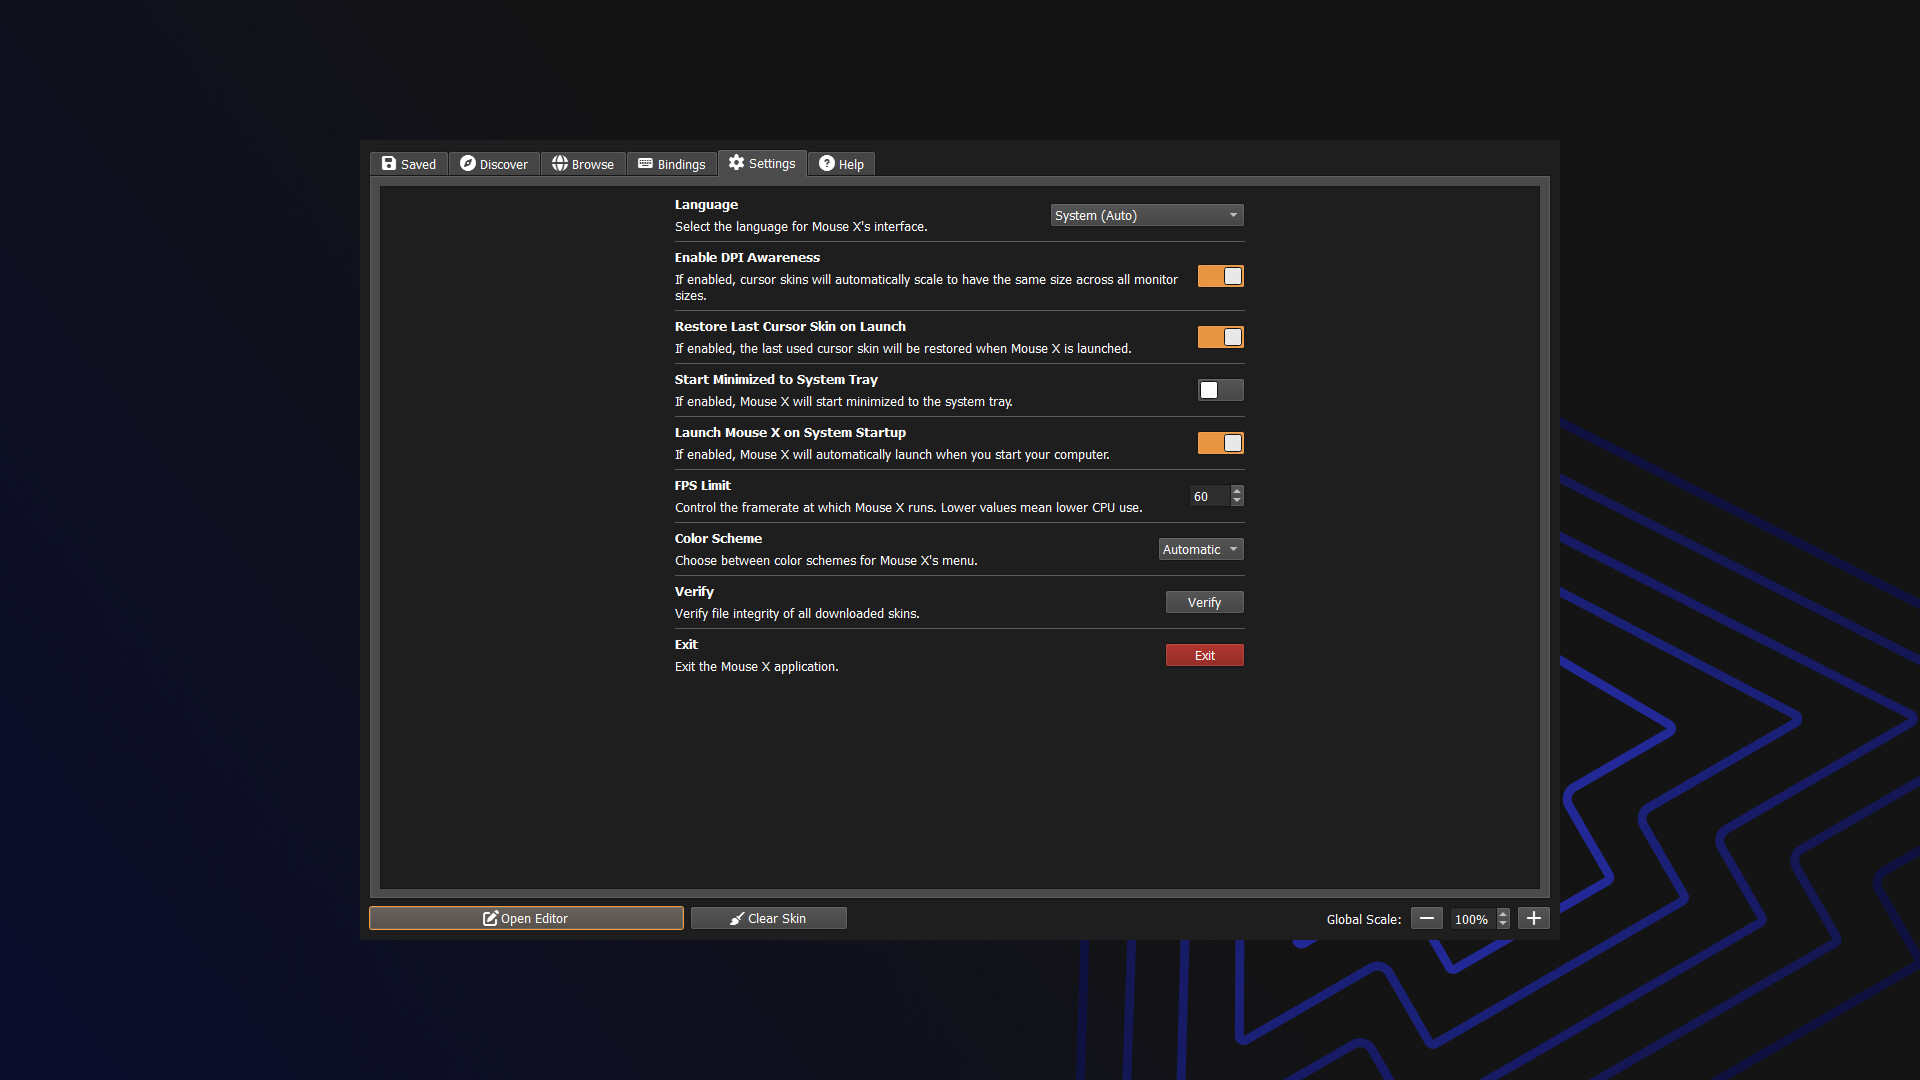This screenshot has width=1920, height=1080.
Task: Click the globe icon on Browse
Action: [560, 163]
